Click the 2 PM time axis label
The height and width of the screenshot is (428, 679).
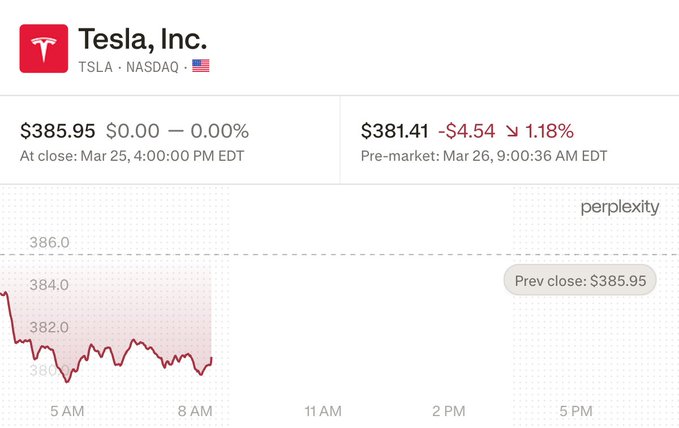click(x=449, y=410)
